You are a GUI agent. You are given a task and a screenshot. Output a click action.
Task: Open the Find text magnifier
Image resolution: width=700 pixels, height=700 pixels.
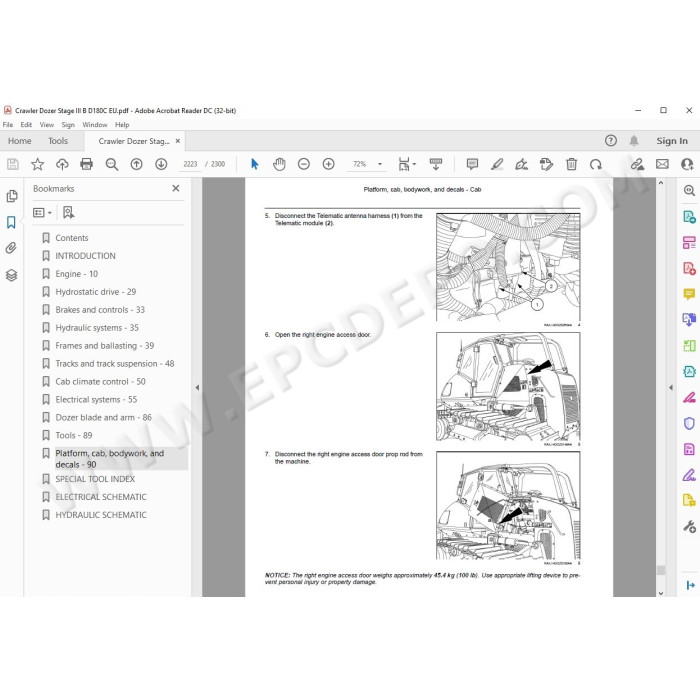112,164
